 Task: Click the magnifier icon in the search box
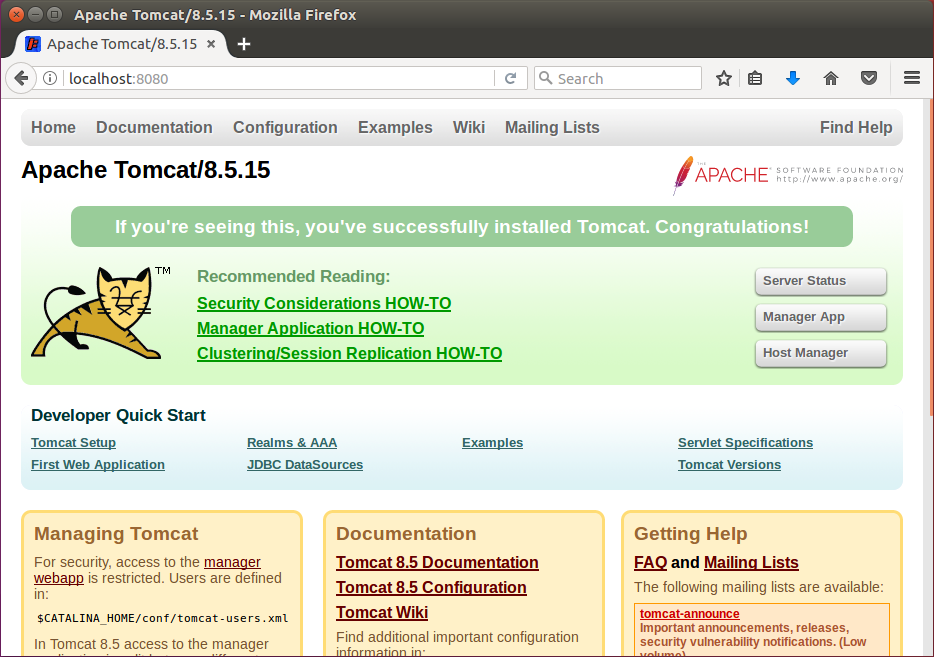click(546, 78)
